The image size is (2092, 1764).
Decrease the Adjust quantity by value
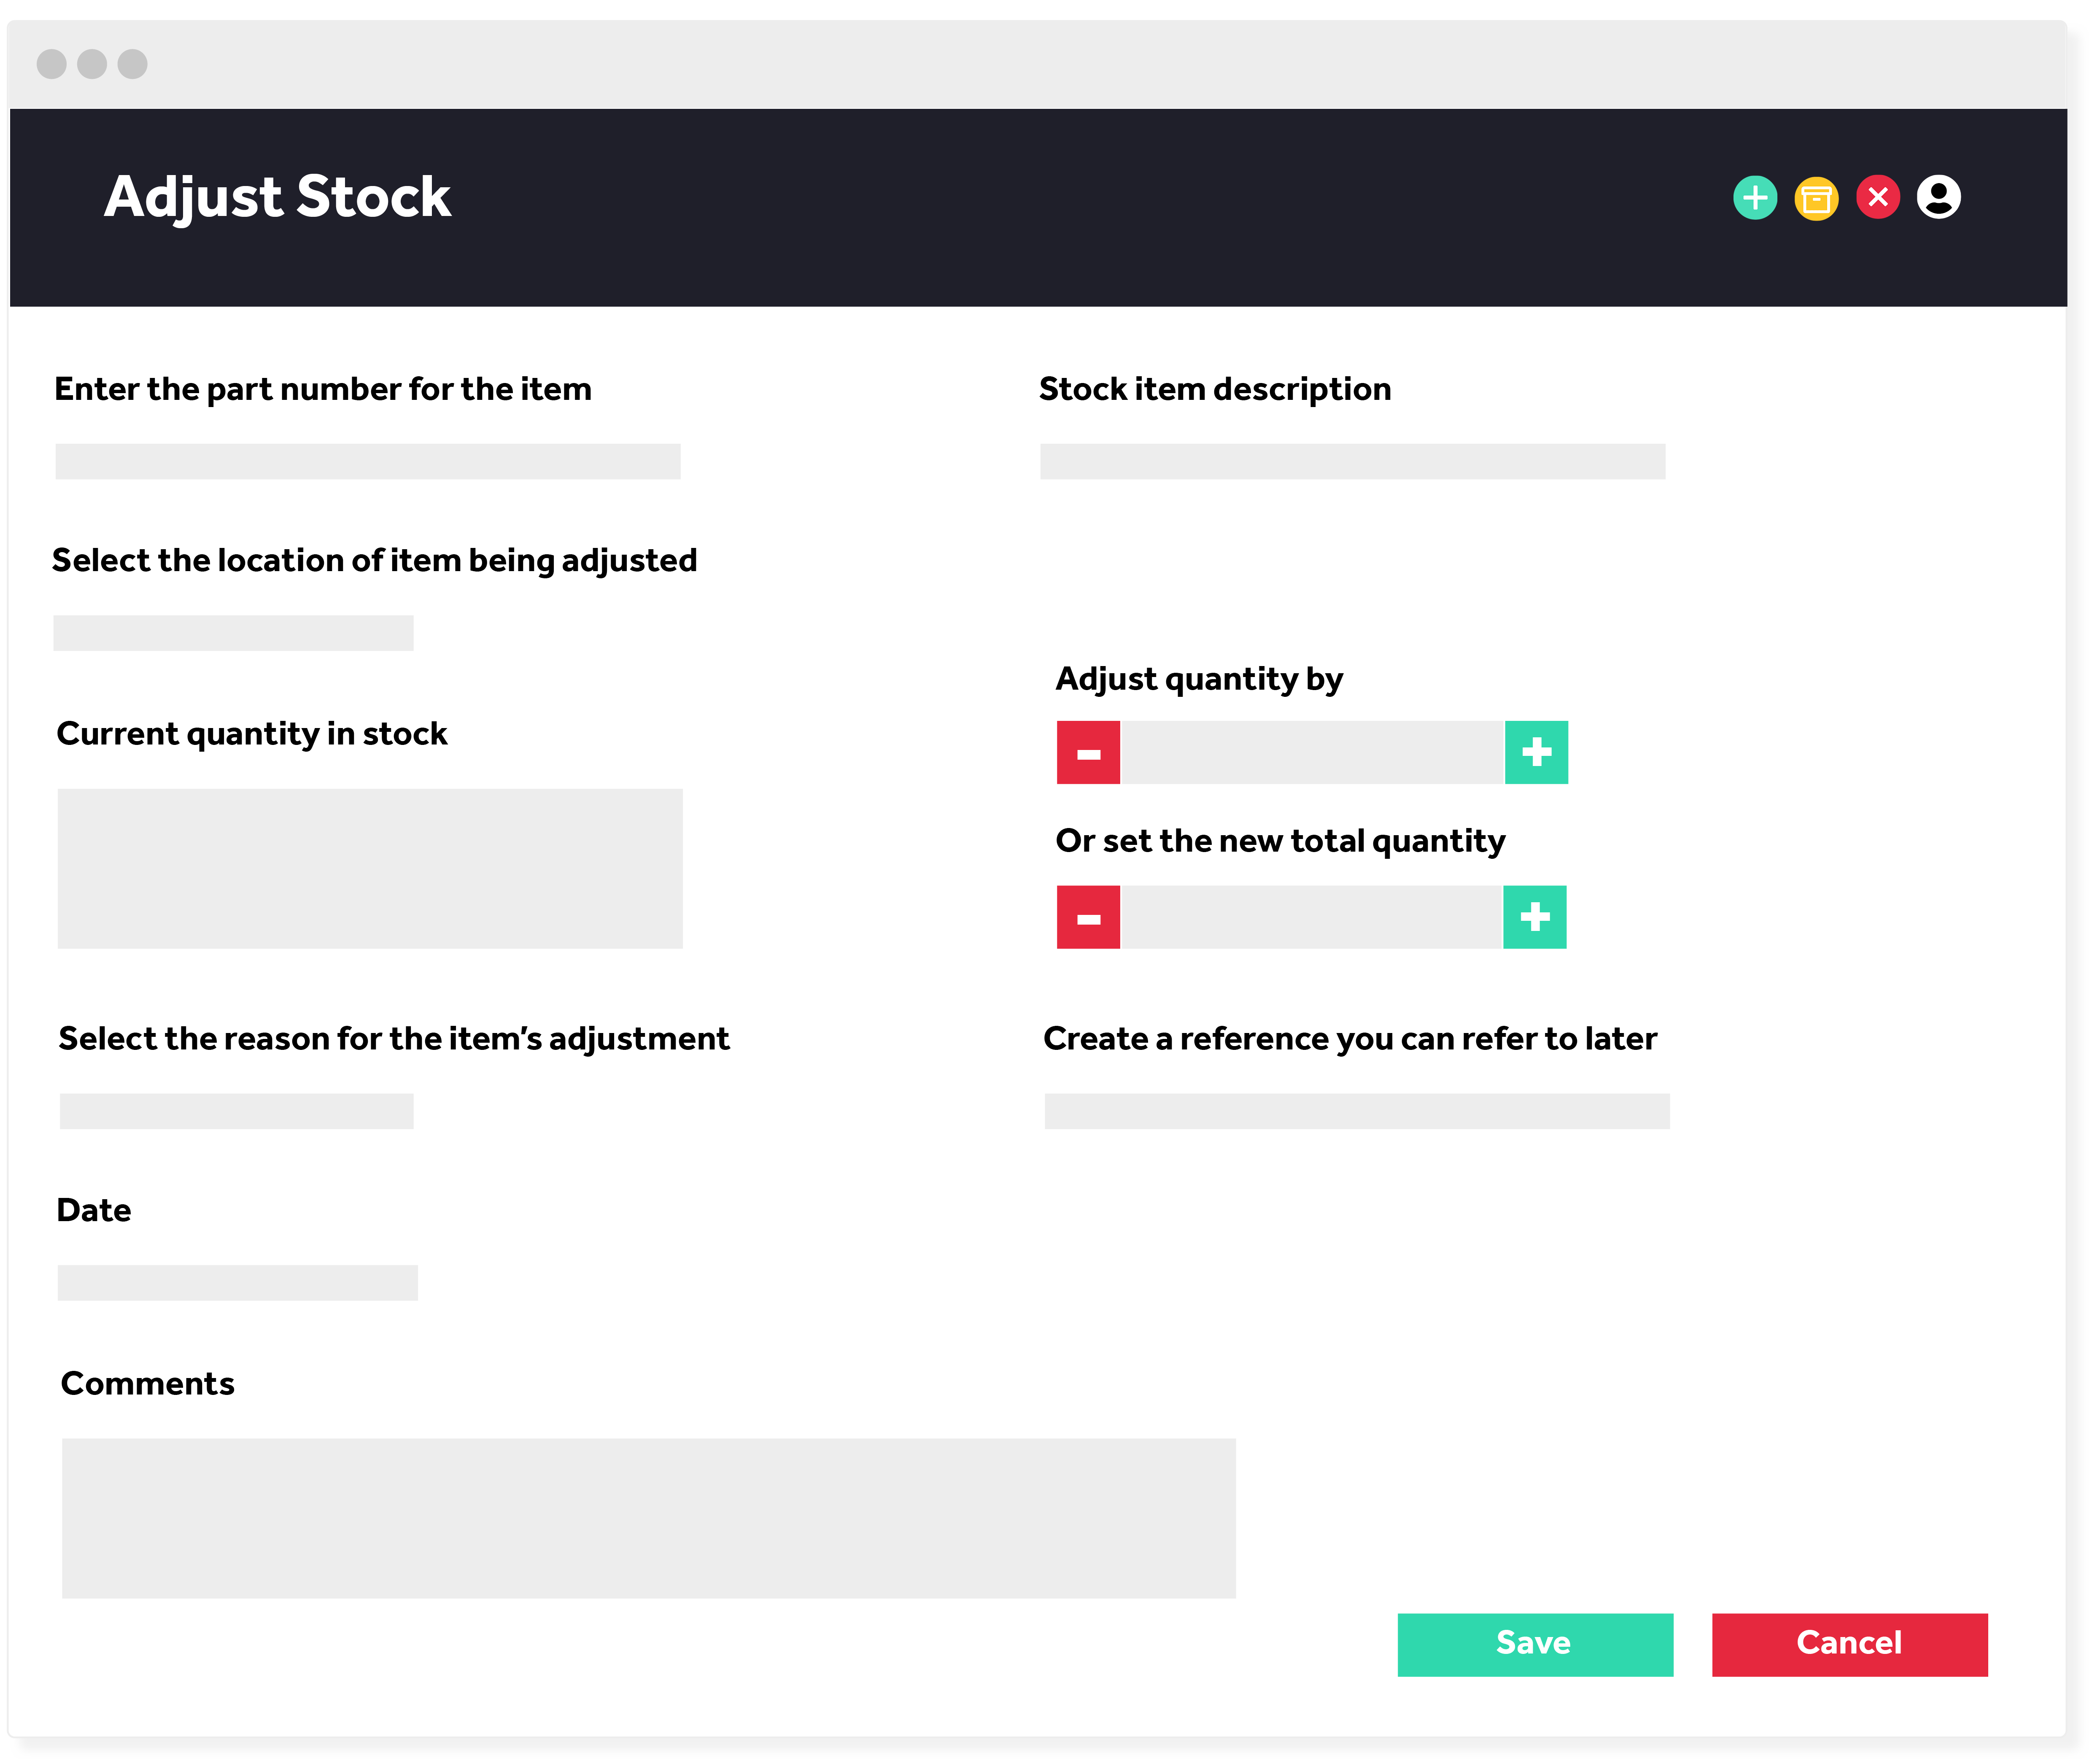(x=1088, y=752)
